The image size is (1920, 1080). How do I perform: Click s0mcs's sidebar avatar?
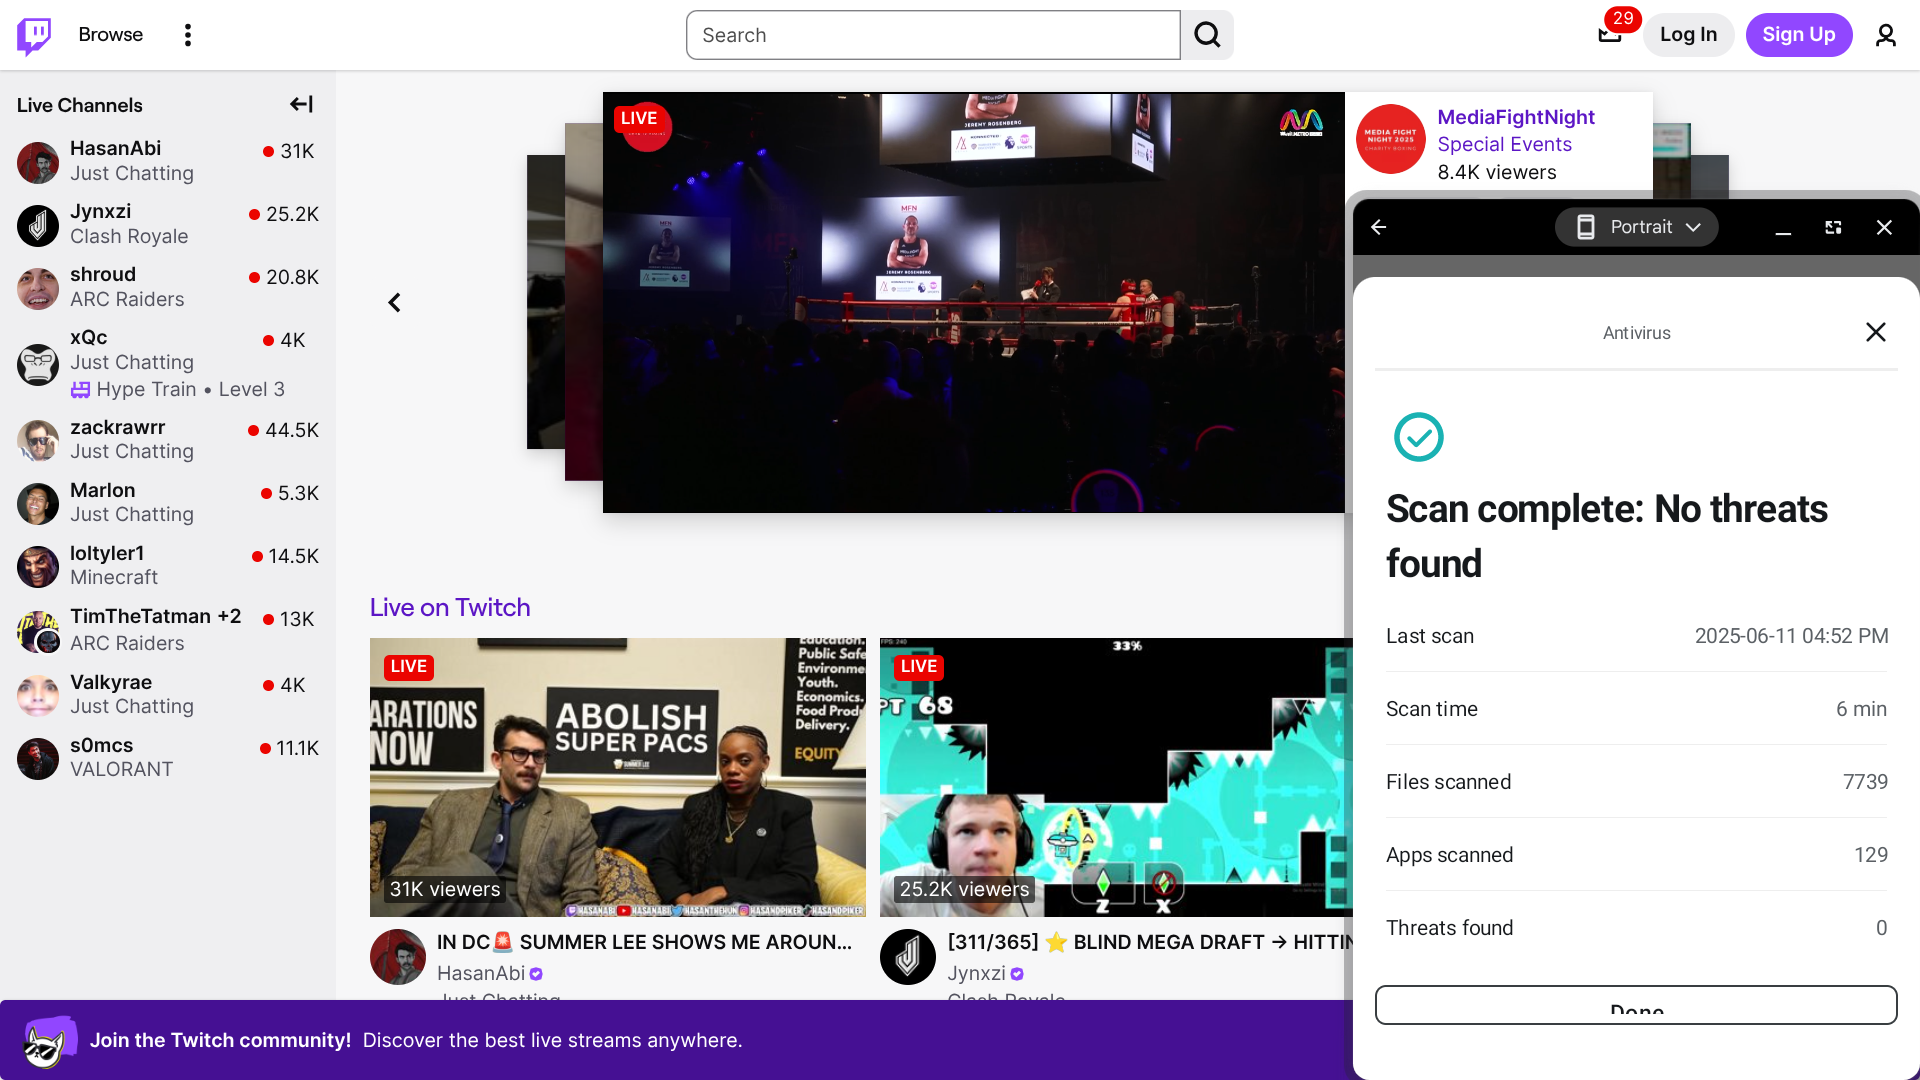tap(38, 758)
